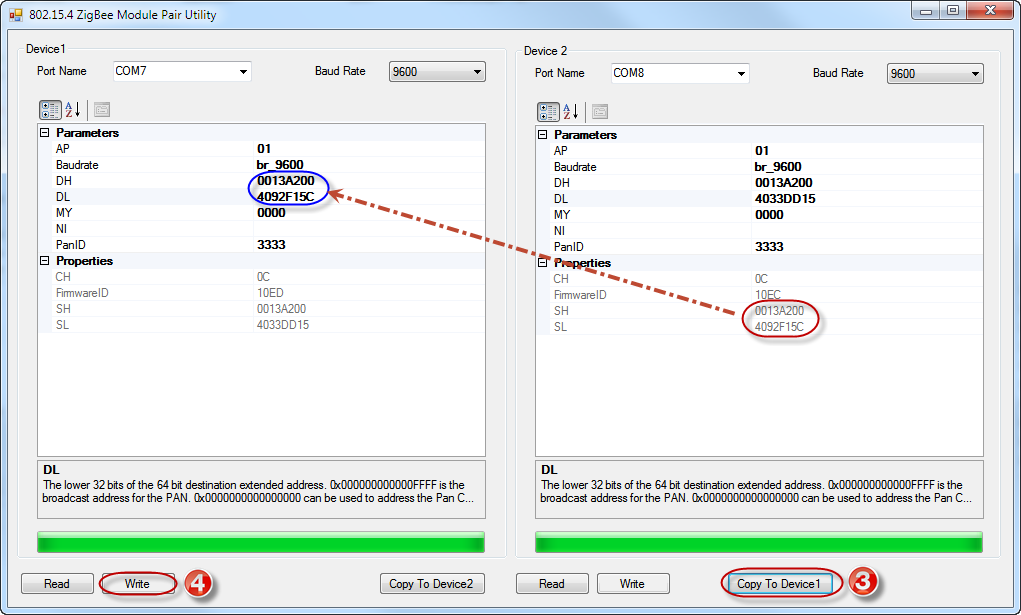
Task: Select Device 2 SL value 4092F15C
Action: pyautogui.click(x=779, y=327)
